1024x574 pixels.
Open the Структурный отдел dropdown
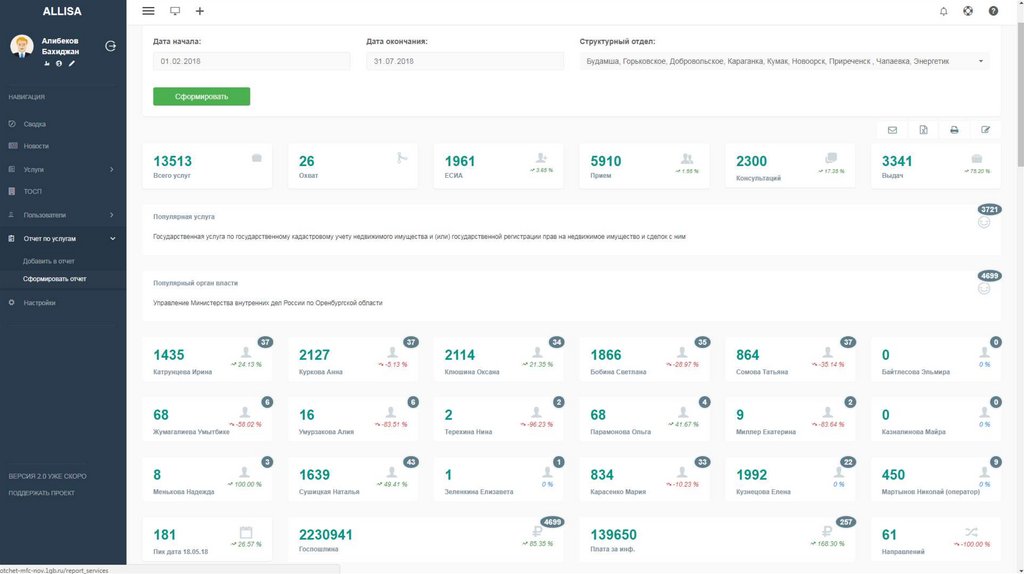point(784,61)
